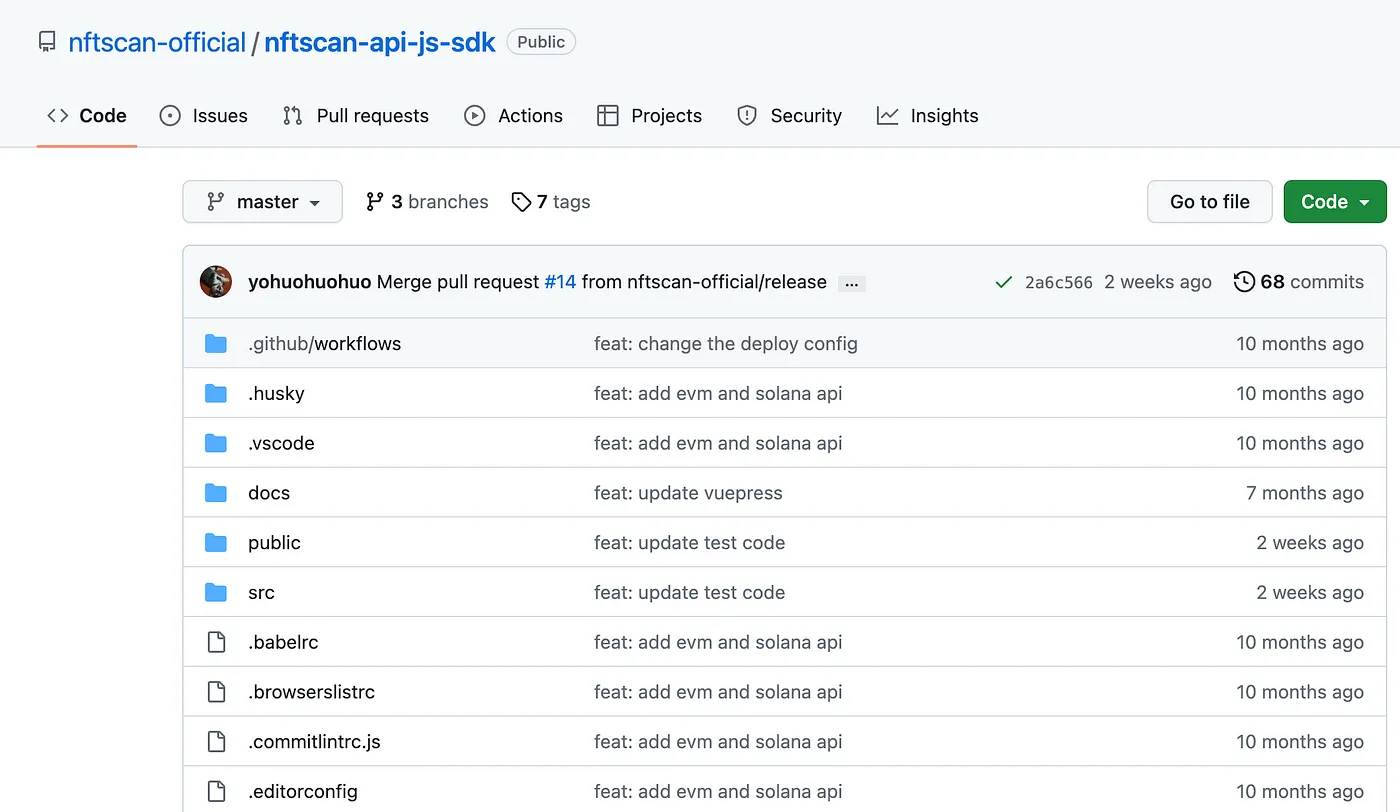The height and width of the screenshot is (812, 1400).
Task: Click the .browserslistrc file icon
Action: click(x=216, y=692)
